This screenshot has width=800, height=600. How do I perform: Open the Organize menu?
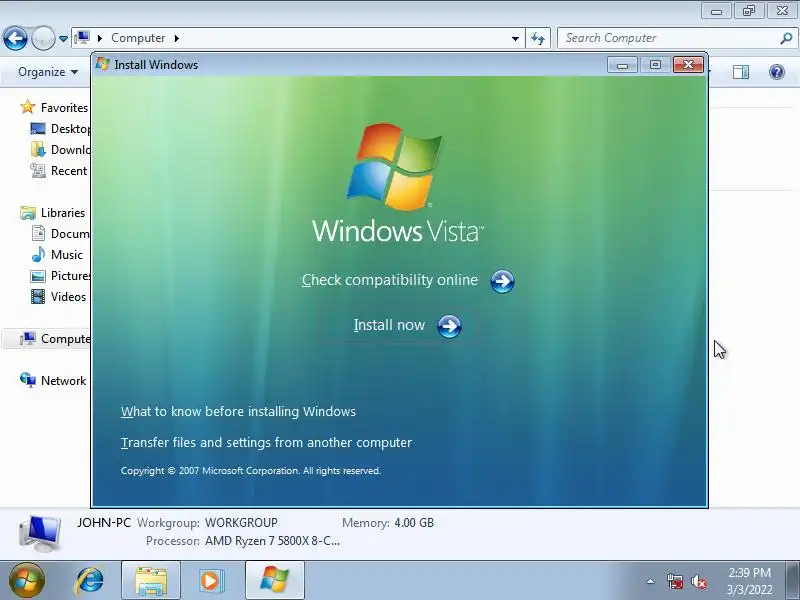tap(48, 72)
